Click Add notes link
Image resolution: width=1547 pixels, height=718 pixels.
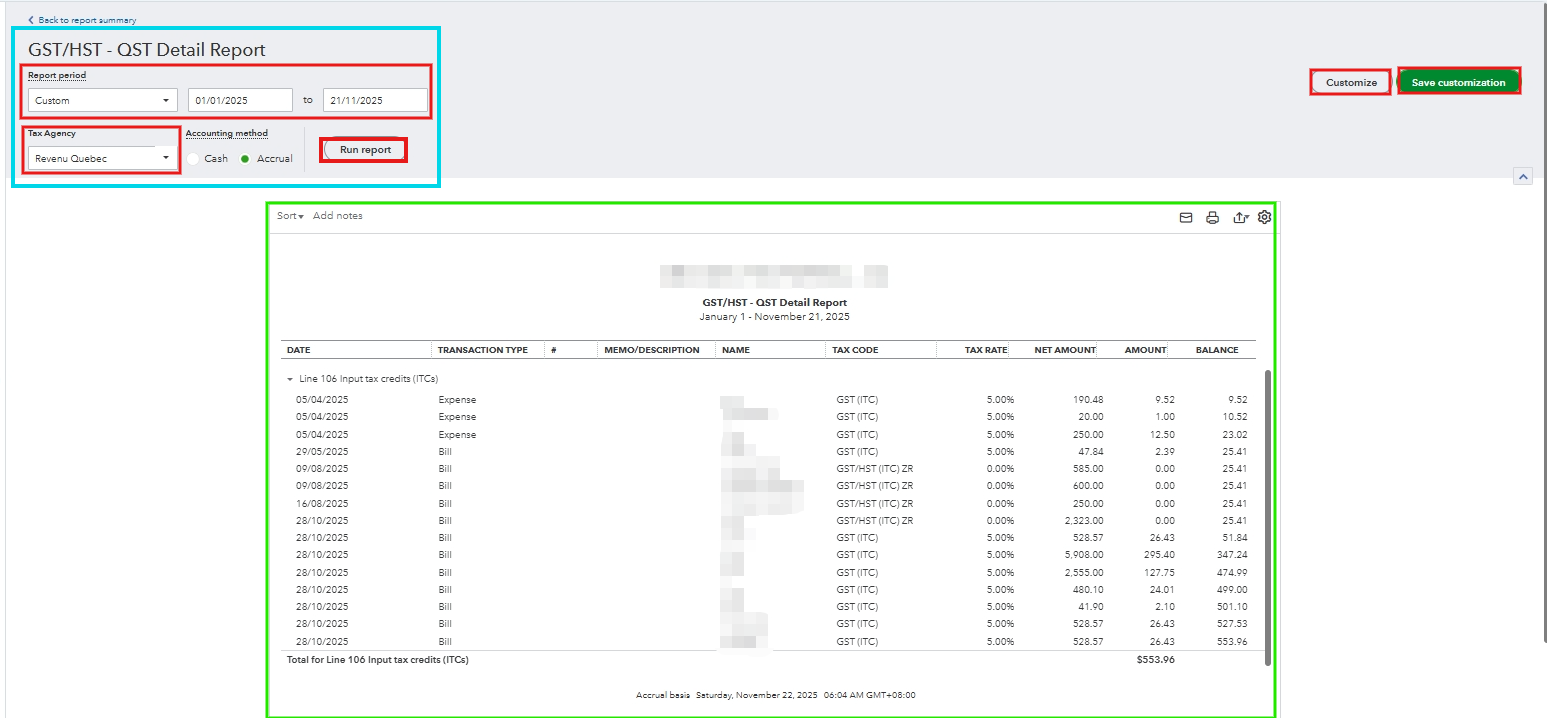click(338, 216)
